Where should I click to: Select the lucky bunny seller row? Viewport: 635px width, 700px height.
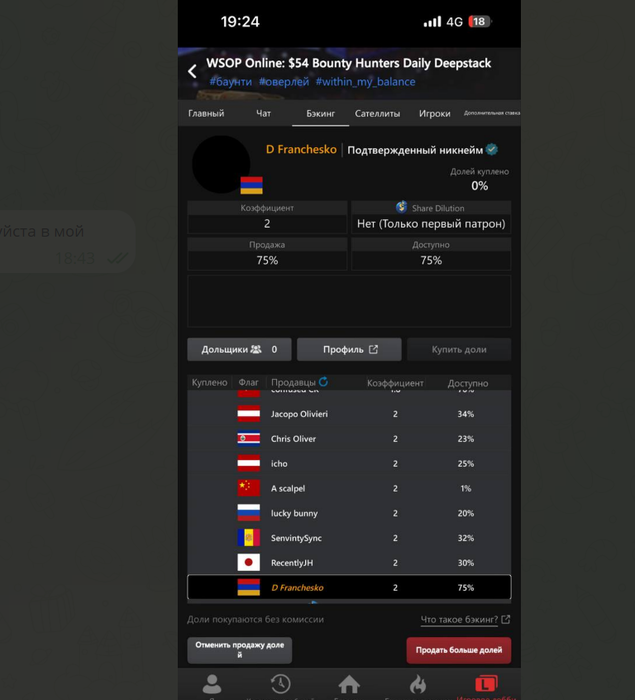[x=349, y=513]
